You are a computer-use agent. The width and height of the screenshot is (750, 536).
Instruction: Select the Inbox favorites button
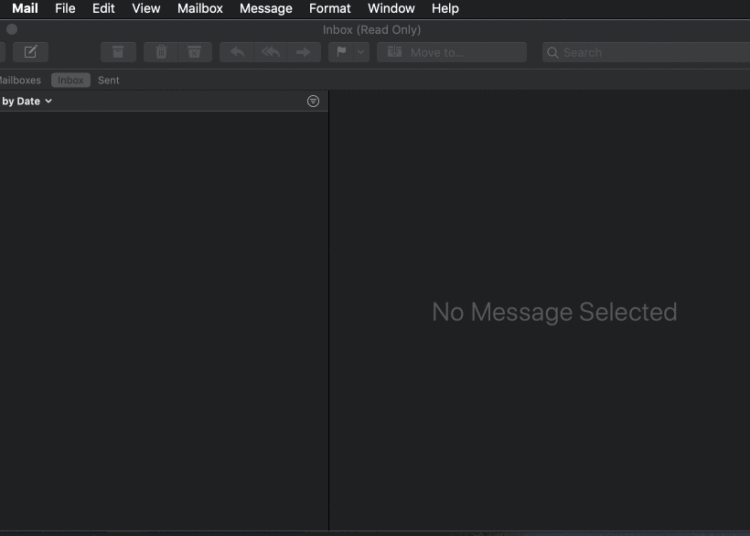[x=70, y=80]
